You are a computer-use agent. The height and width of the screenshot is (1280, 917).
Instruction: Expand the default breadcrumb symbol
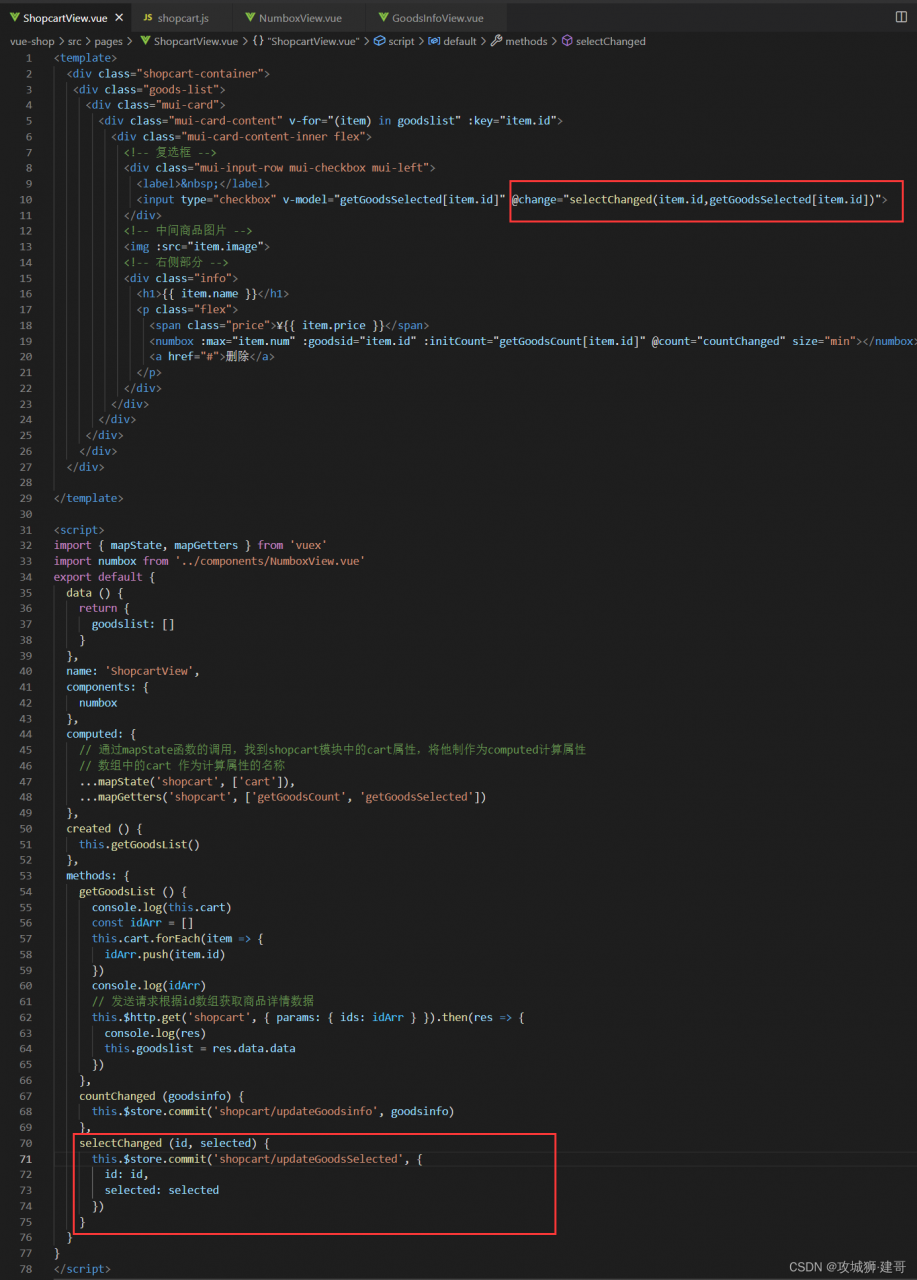452,41
